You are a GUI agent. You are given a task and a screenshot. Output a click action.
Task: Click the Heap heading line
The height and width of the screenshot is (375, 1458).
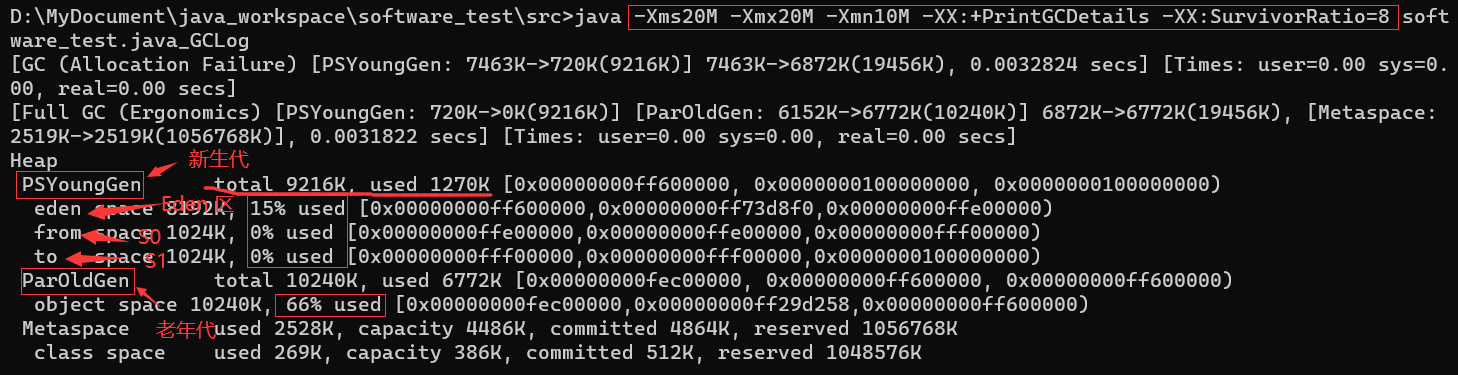[34, 160]
